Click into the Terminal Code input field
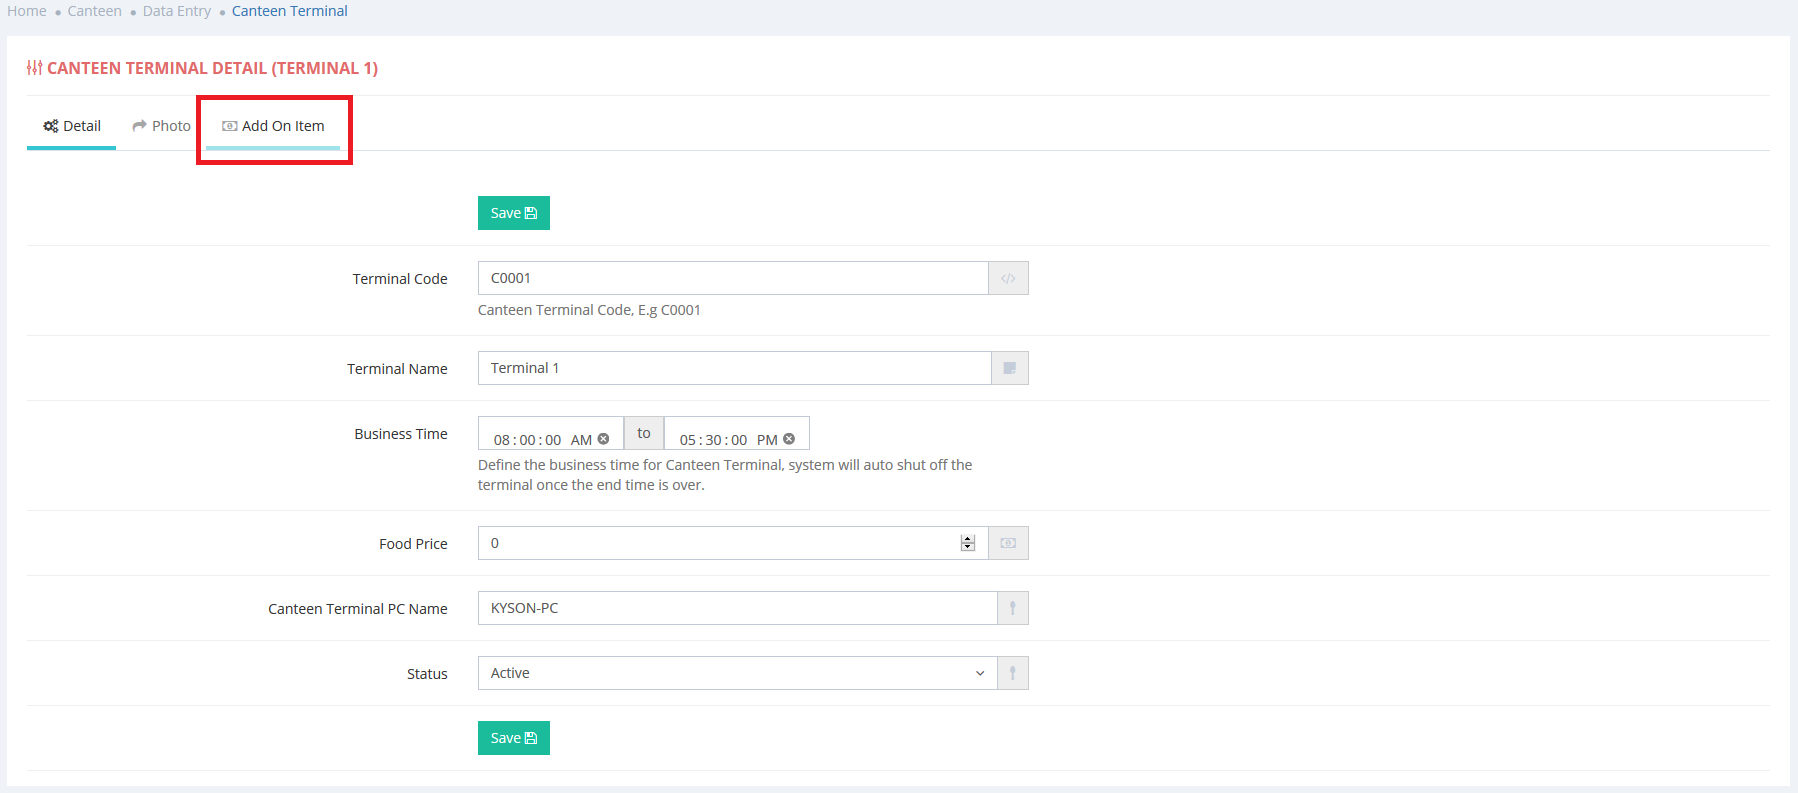This screenshot has height=793, width=1798. (x=732, y=278)
